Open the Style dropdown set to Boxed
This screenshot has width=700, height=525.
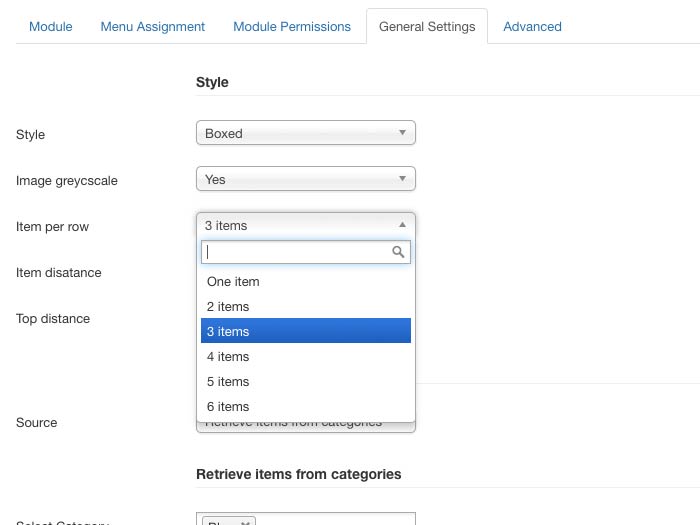point(305,133)
